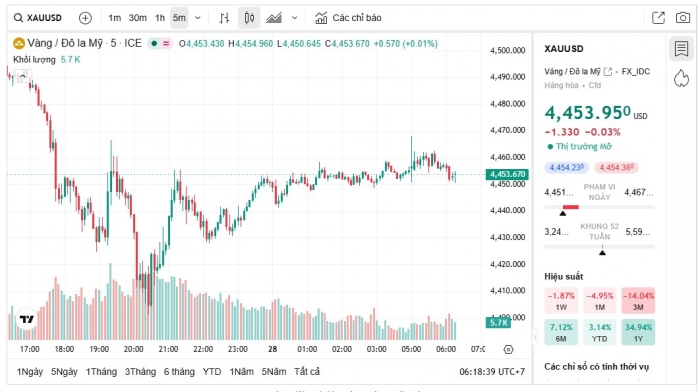Select the candlestick chart style icon
700x392 pixels.
pos(249,18)
